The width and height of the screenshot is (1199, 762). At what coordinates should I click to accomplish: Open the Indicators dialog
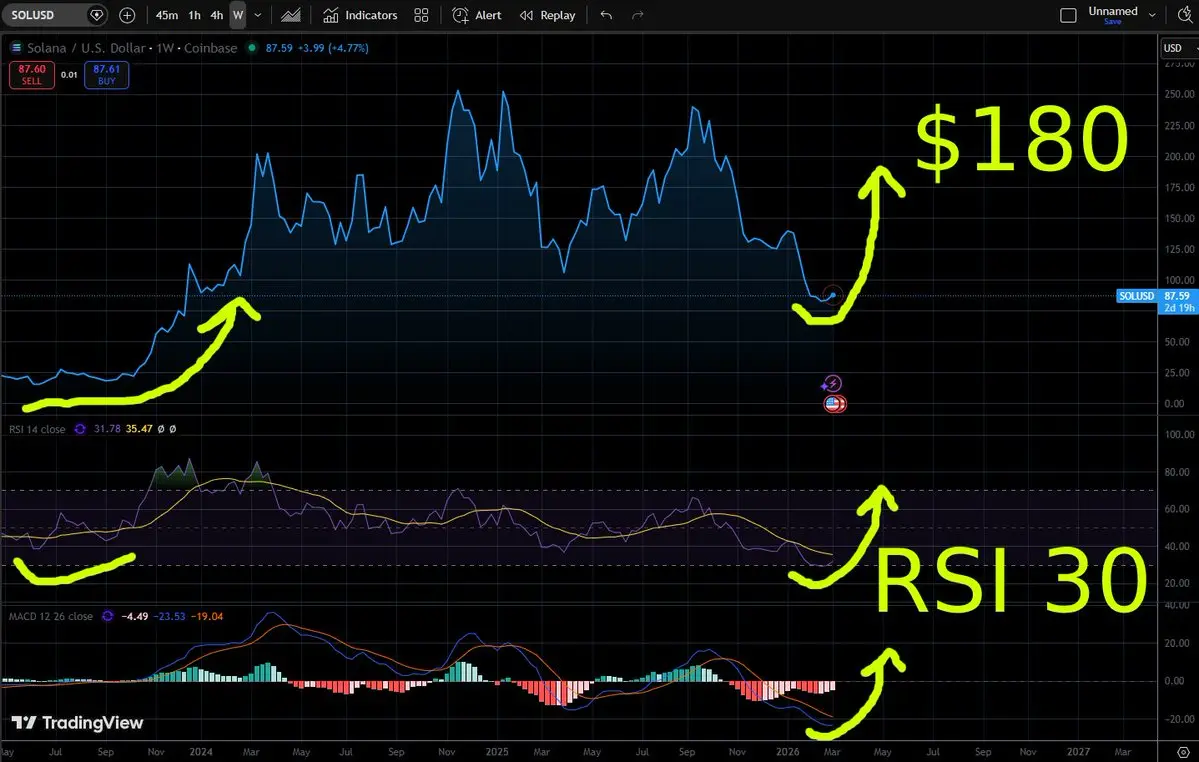coord(360,15)
